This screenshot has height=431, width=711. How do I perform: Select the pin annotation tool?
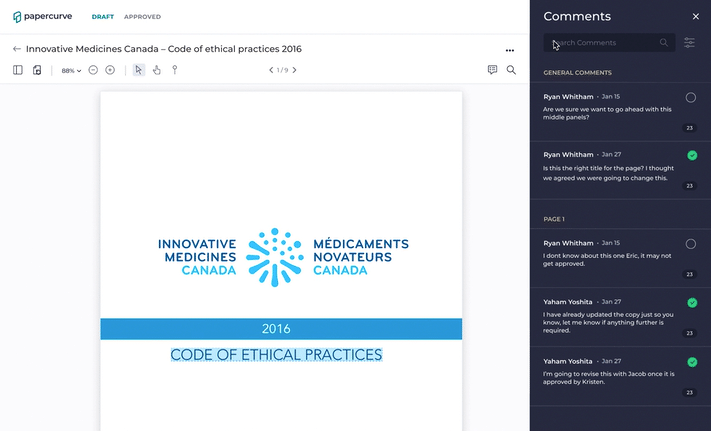[x=175, y=70]
